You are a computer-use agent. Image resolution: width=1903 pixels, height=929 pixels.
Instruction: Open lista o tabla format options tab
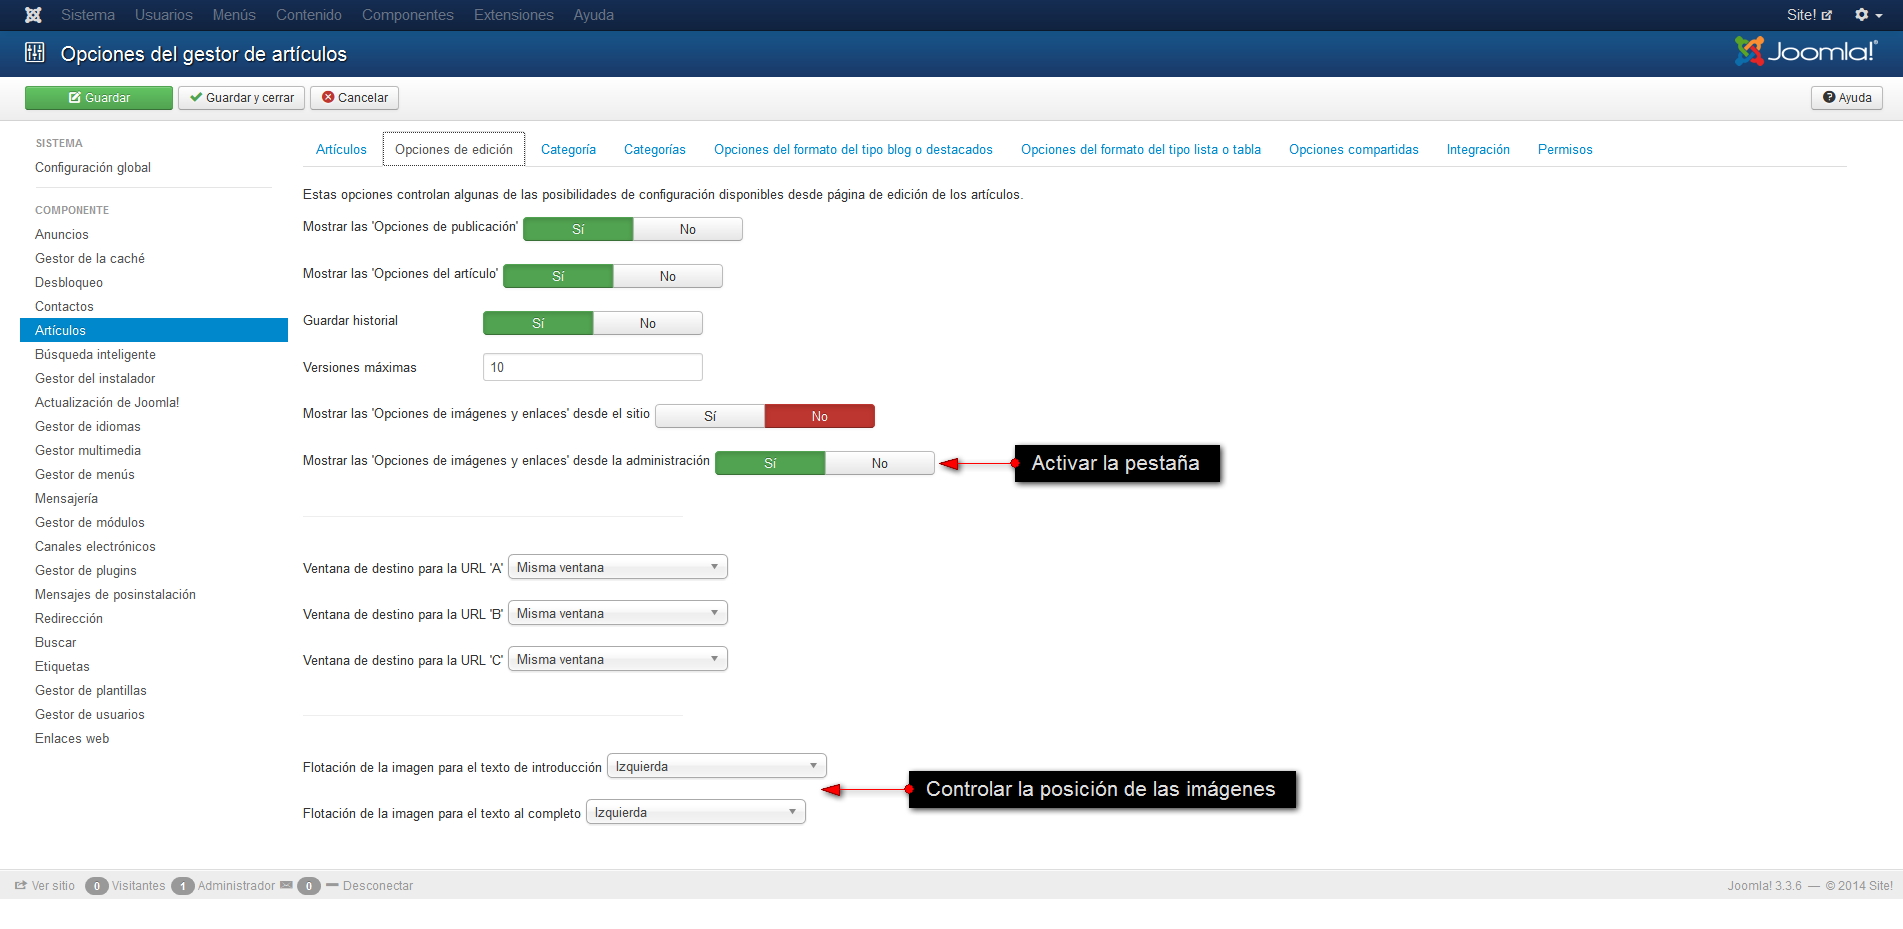click(x=1141, y=149)
